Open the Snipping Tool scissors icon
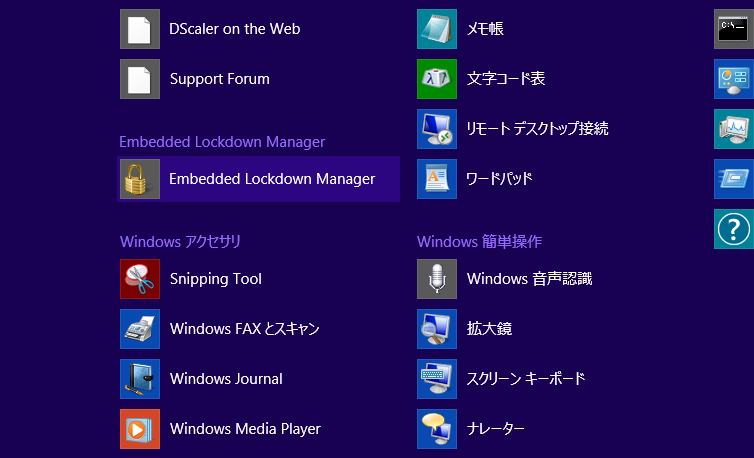 140,279
